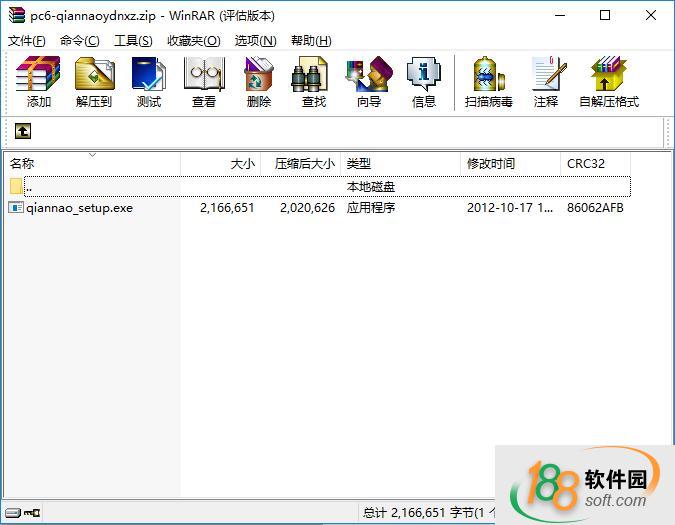Open the 收藏夹(O) favorites menu
Image resolution: width=675 pixels, height=525 pixels.
(x=193, y=40)
